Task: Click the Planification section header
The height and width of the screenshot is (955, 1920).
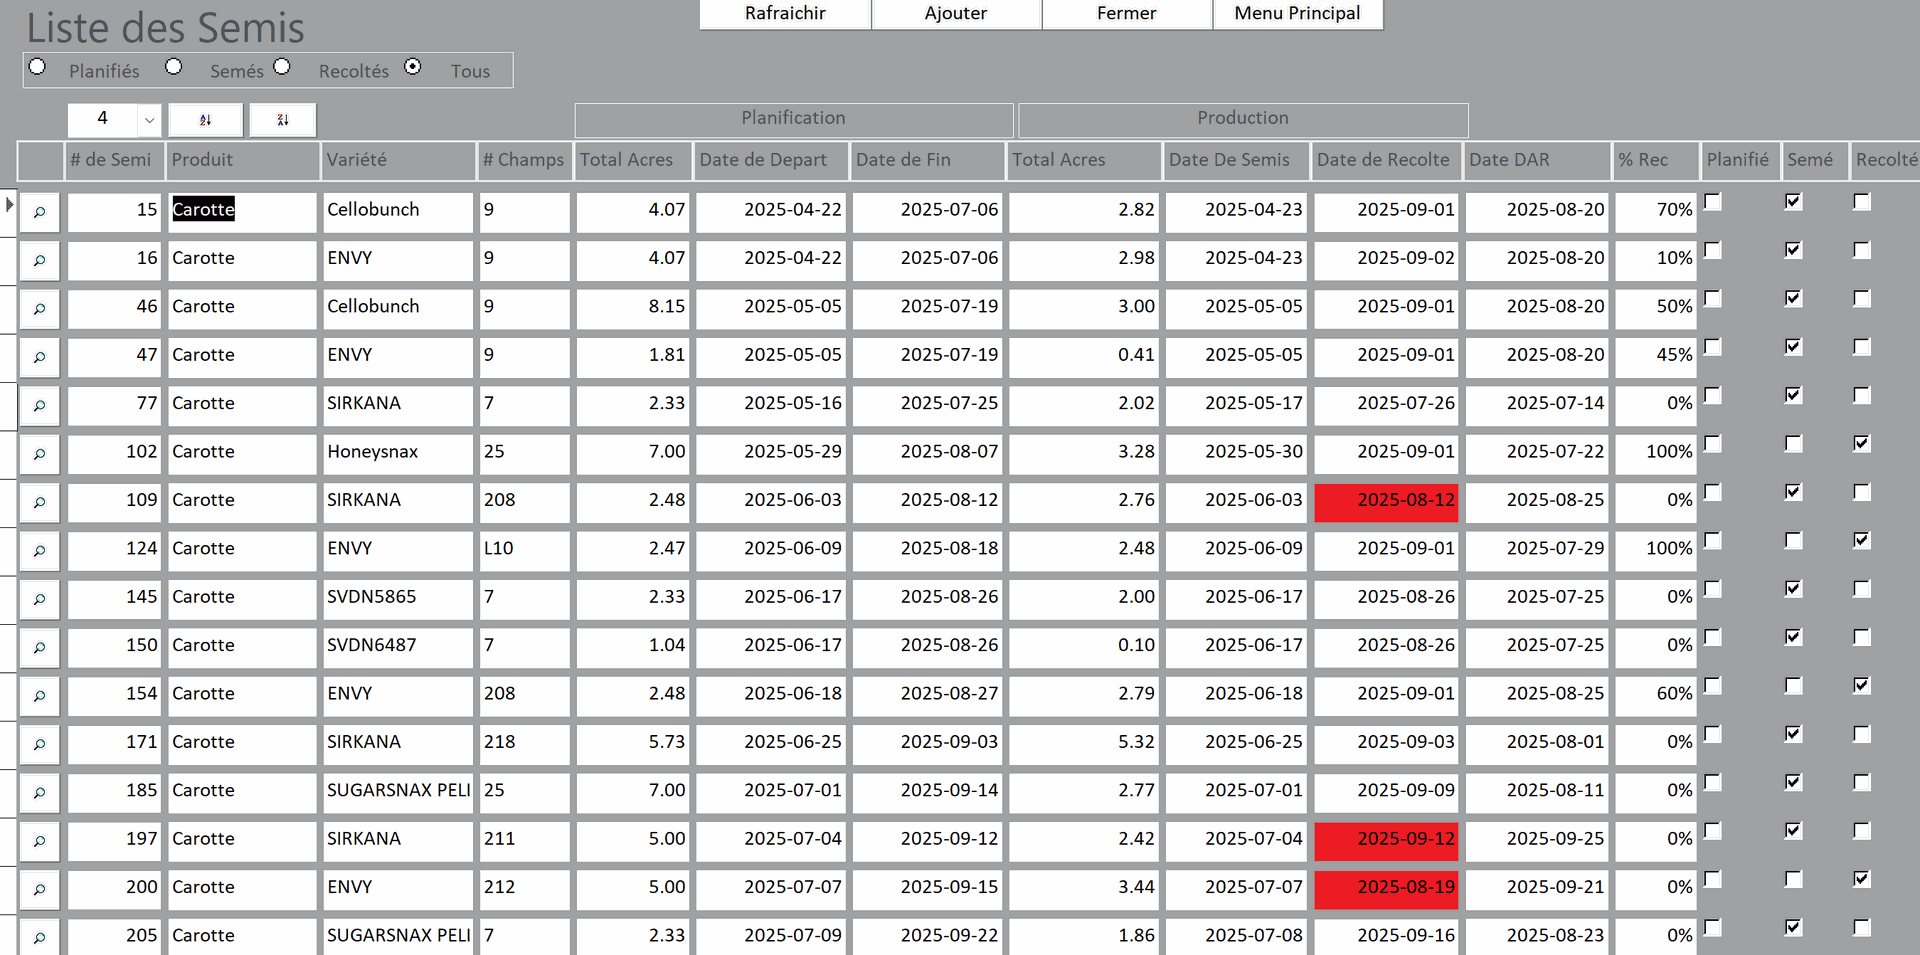Action: 793,119
